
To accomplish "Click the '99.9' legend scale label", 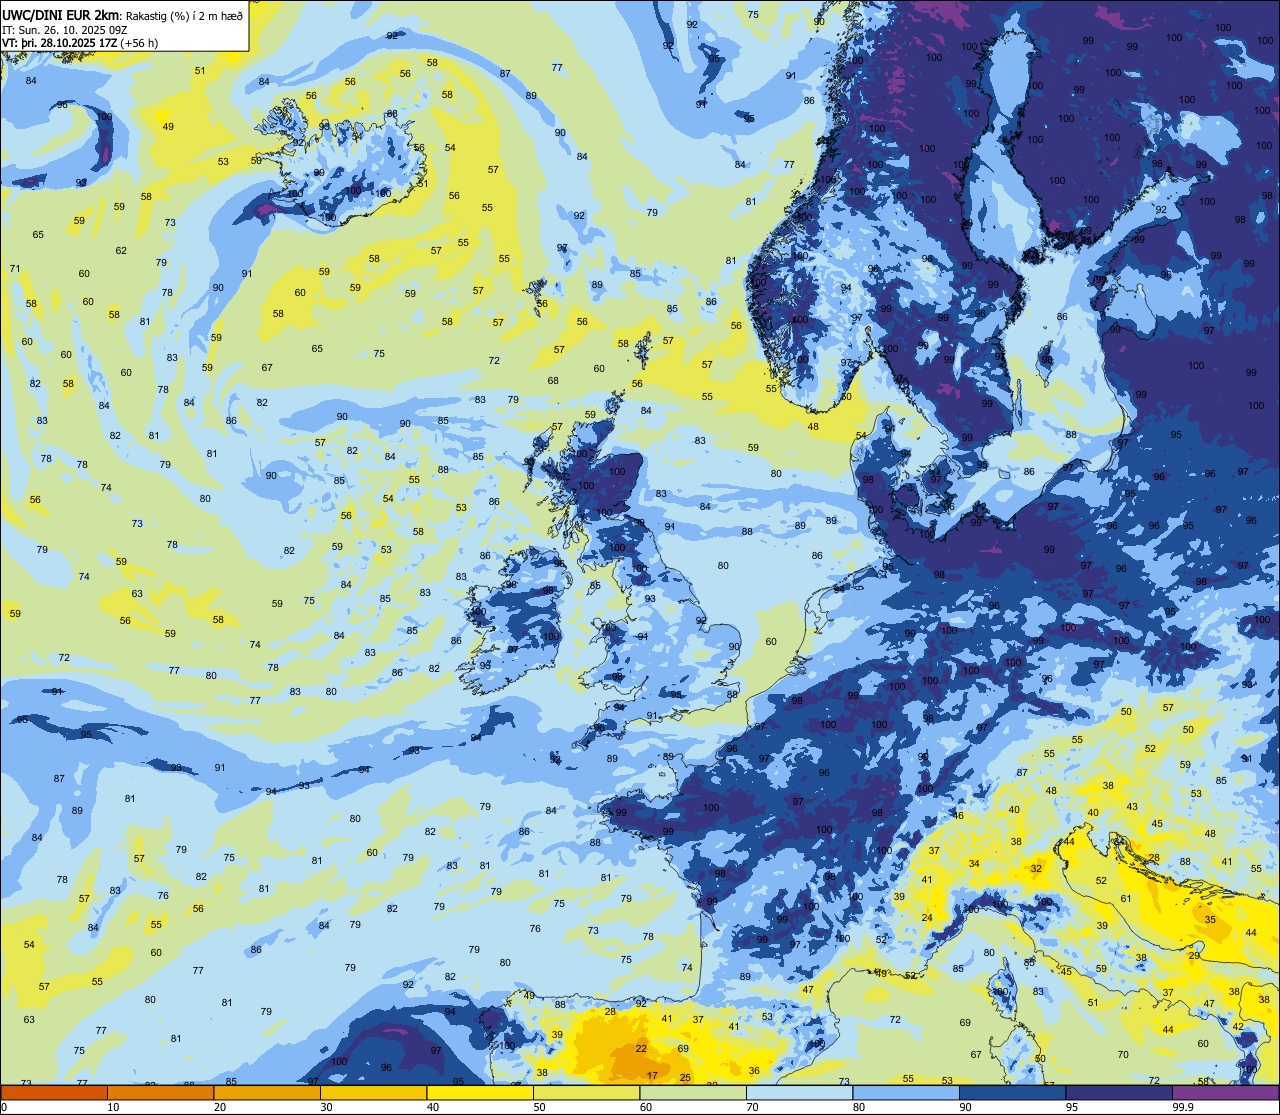I will (x=1184, y=1107).
